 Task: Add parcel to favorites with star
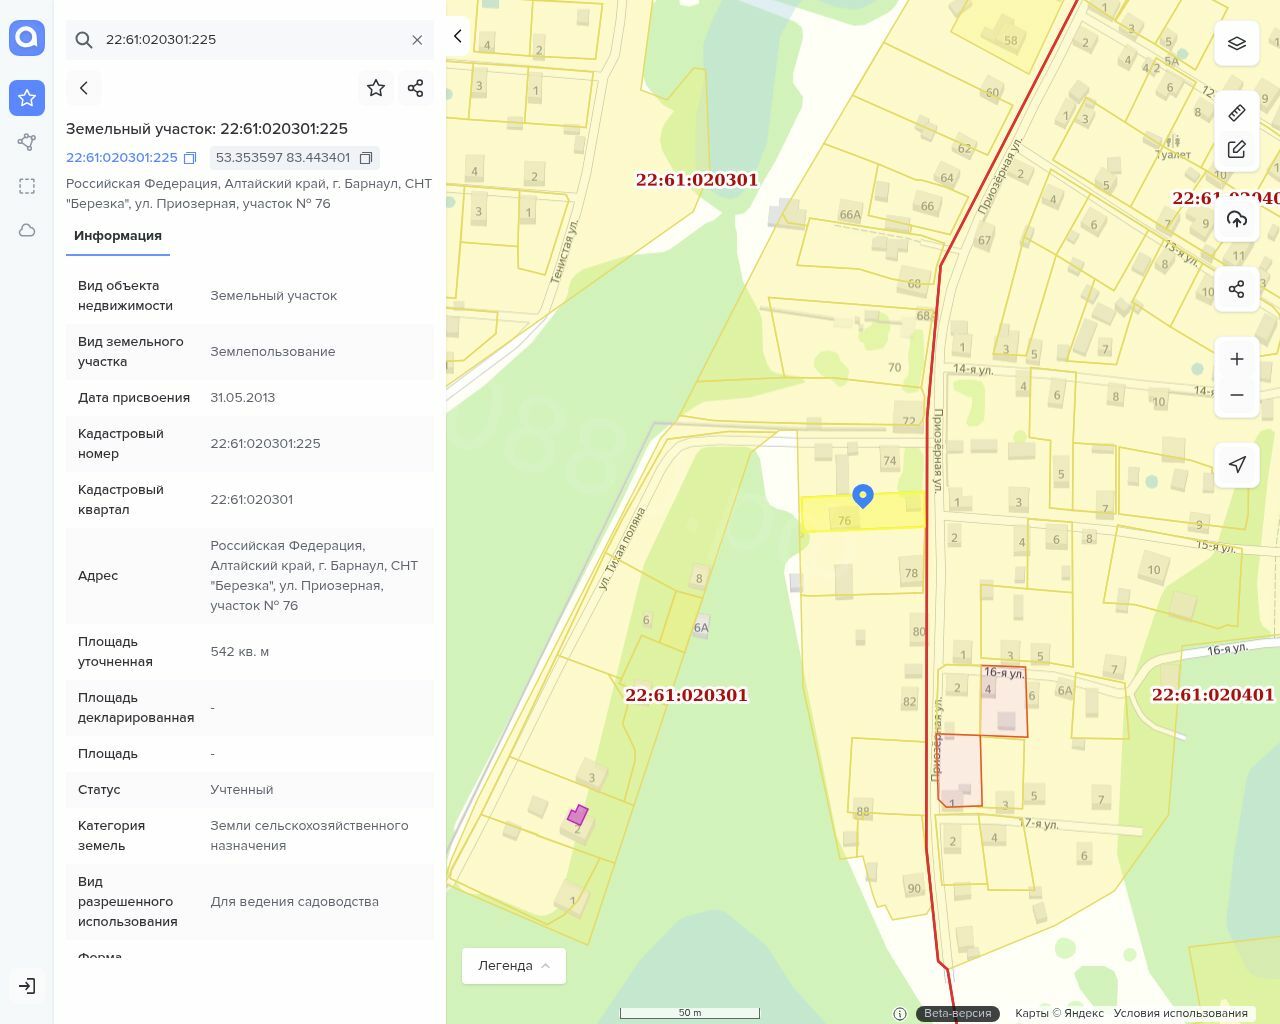pyautogui.click(x=376, y=88)
